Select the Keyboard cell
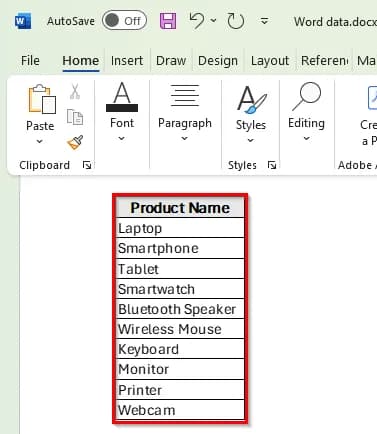This screenshot has height=434, width=377. point(180,349)
